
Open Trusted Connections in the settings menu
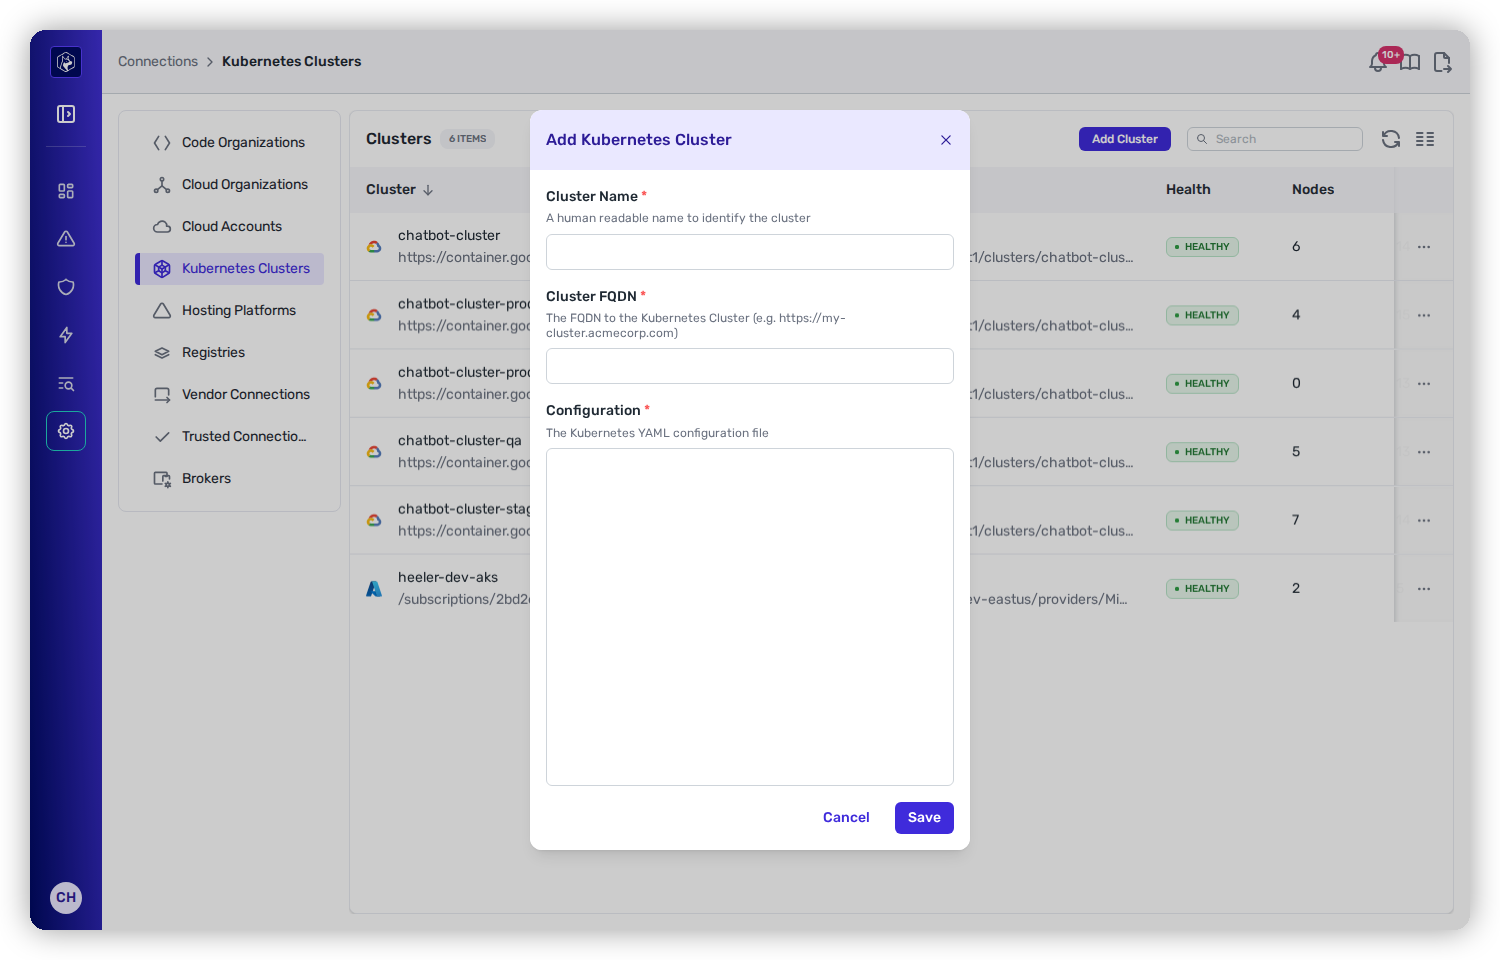(x=230, y=436)
